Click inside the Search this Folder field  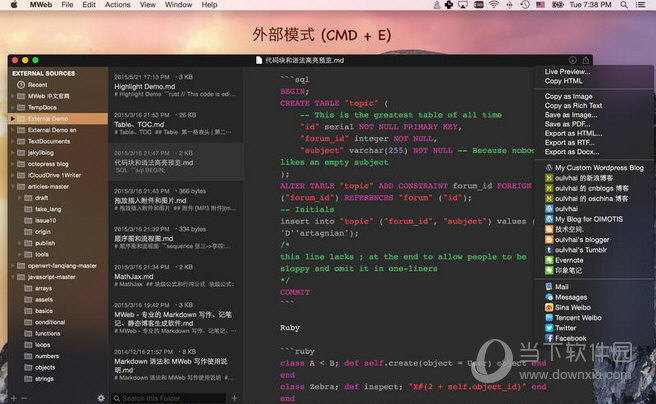[x=168, y=398]
